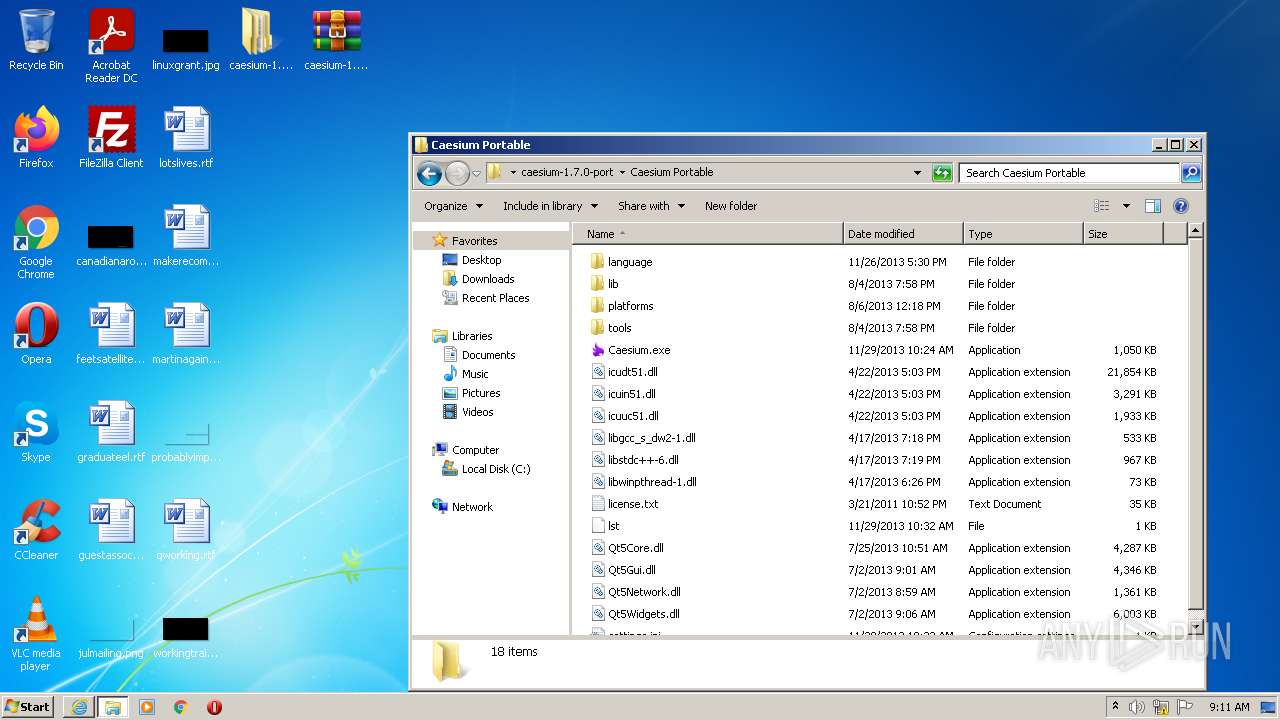Open Opera browser desktop shortcut
The image size is (1280, 720).
point(36,334)
